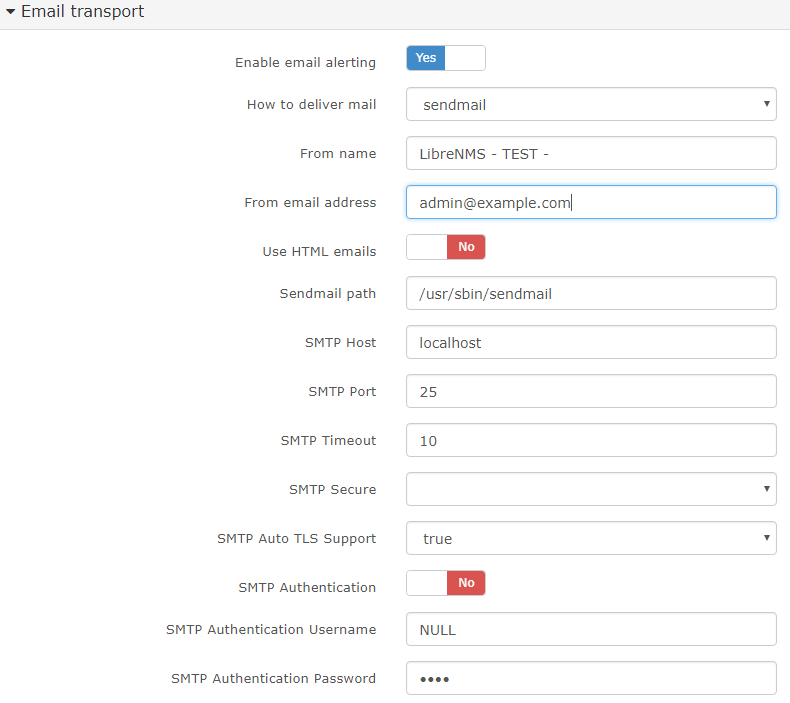This screenshot has height=703, width=790.
Task: Click into the Sendmail path field
Action: 591,293
